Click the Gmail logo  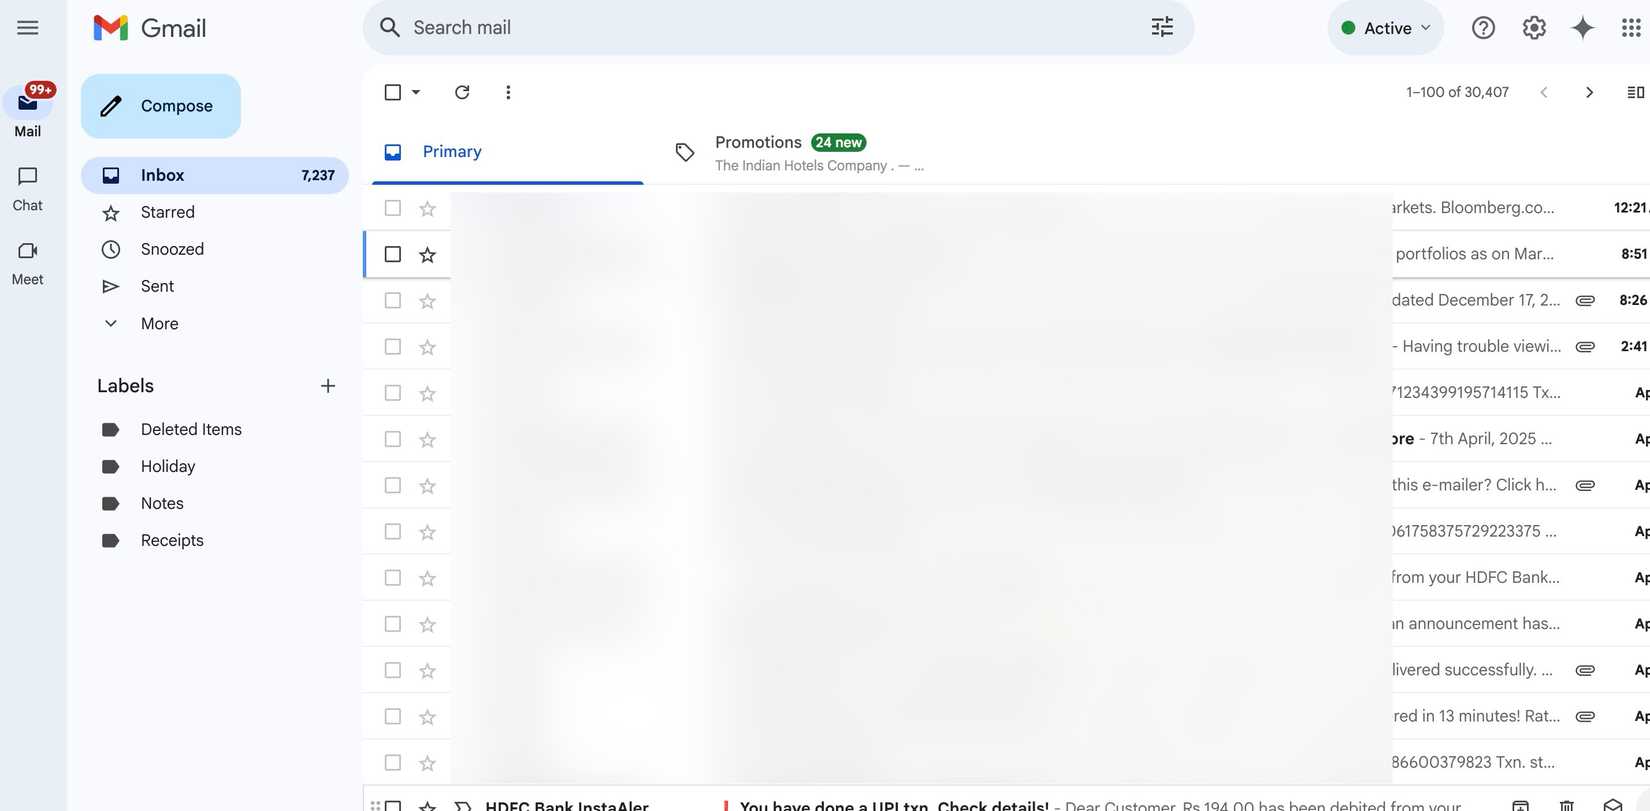tap(150, 28)
